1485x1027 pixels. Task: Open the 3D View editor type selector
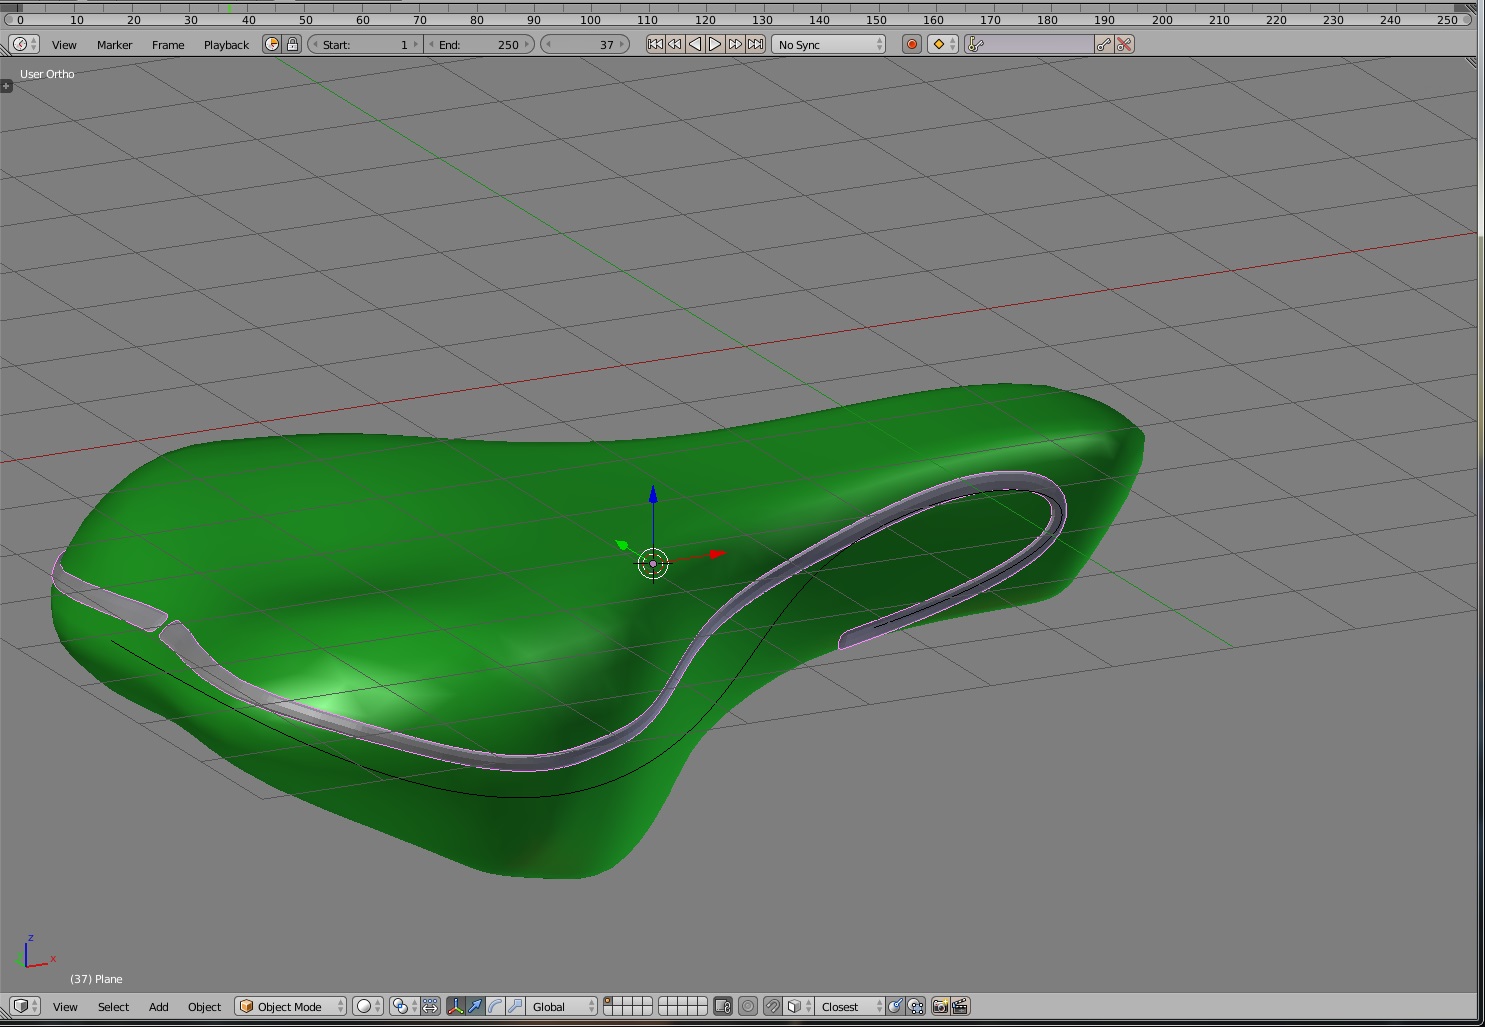(x=24, y=1006)
